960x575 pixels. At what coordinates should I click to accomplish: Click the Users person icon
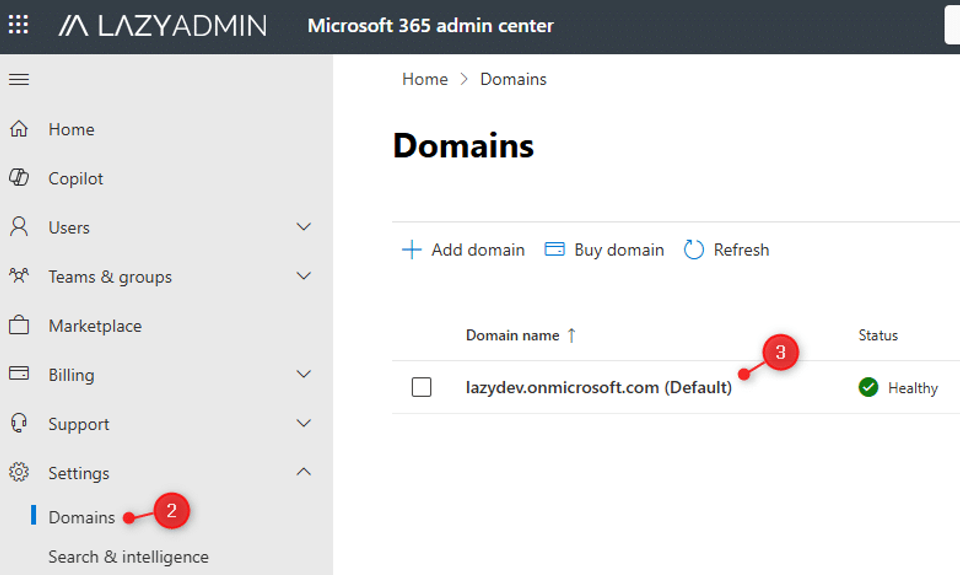pyautogui.click(x=19, y=227)
